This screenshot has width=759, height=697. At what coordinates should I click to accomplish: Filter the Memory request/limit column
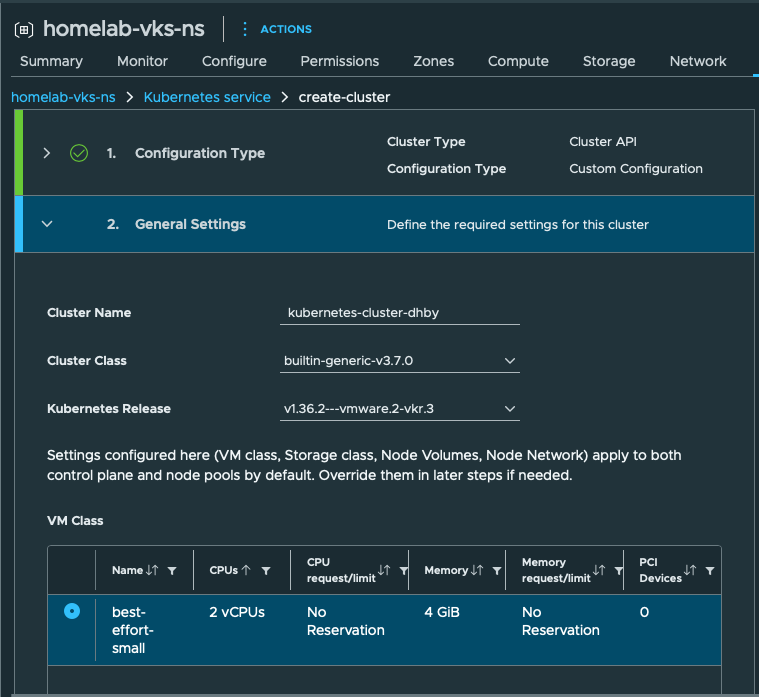tap(618, 571)
